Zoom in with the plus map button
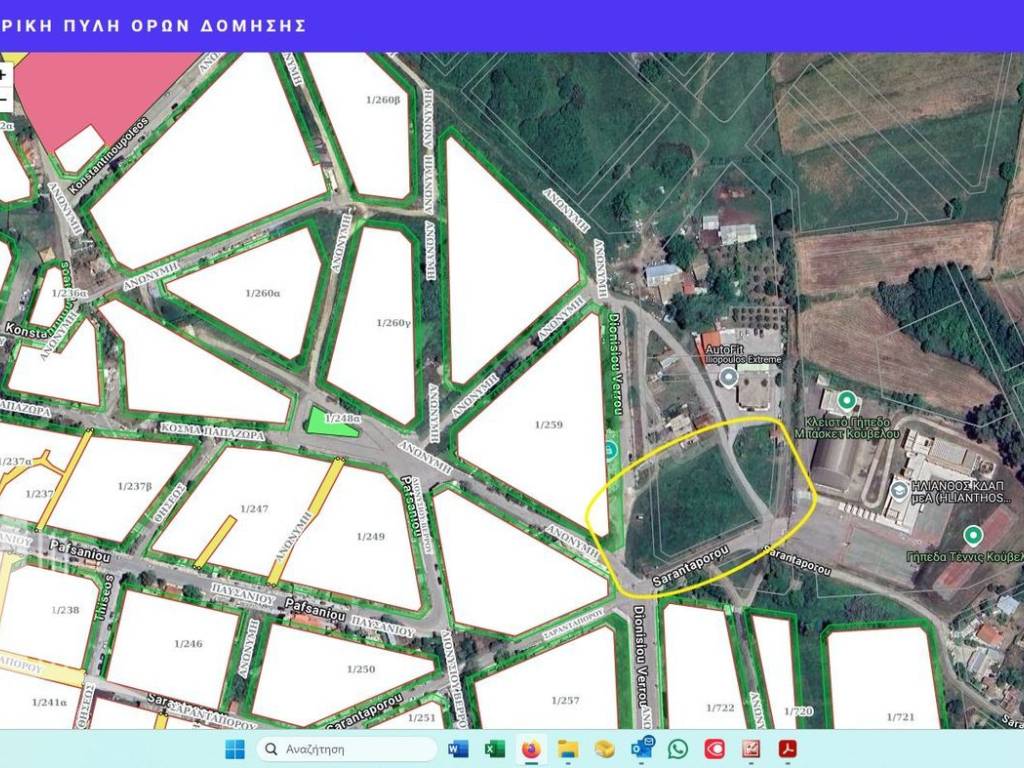The width and height of the screenshot is (1024, 768). pyautogui.click(x=4, y=74)
